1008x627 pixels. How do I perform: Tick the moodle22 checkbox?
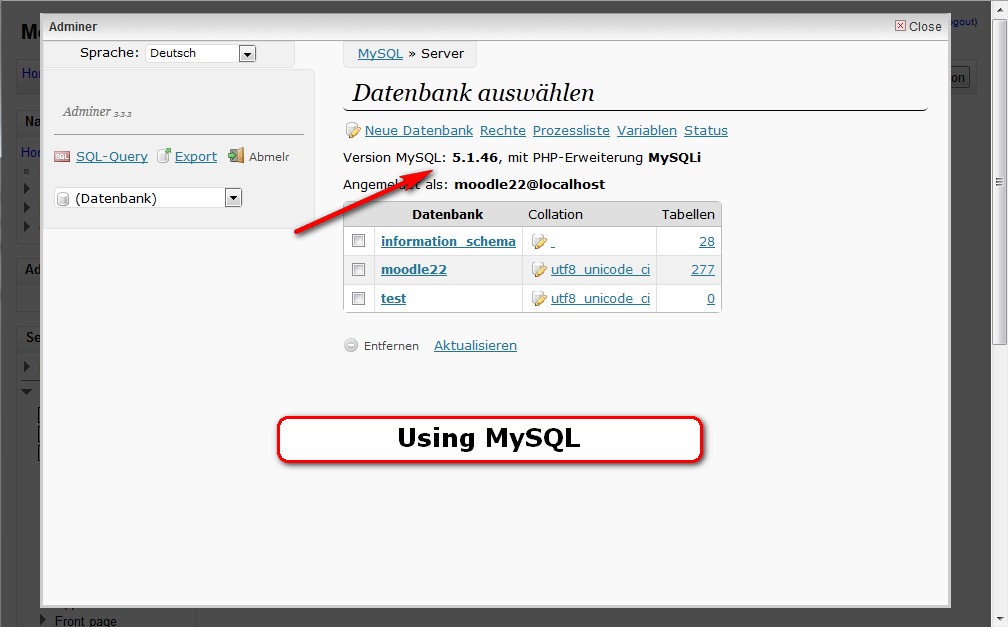(x=359, y=269)
